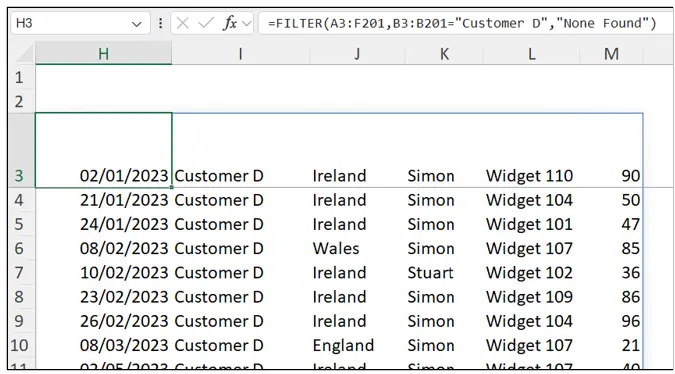Screen dimensions: 675x374
Task: Click cell with date 26/02/2023
Action: coord(103,321)
